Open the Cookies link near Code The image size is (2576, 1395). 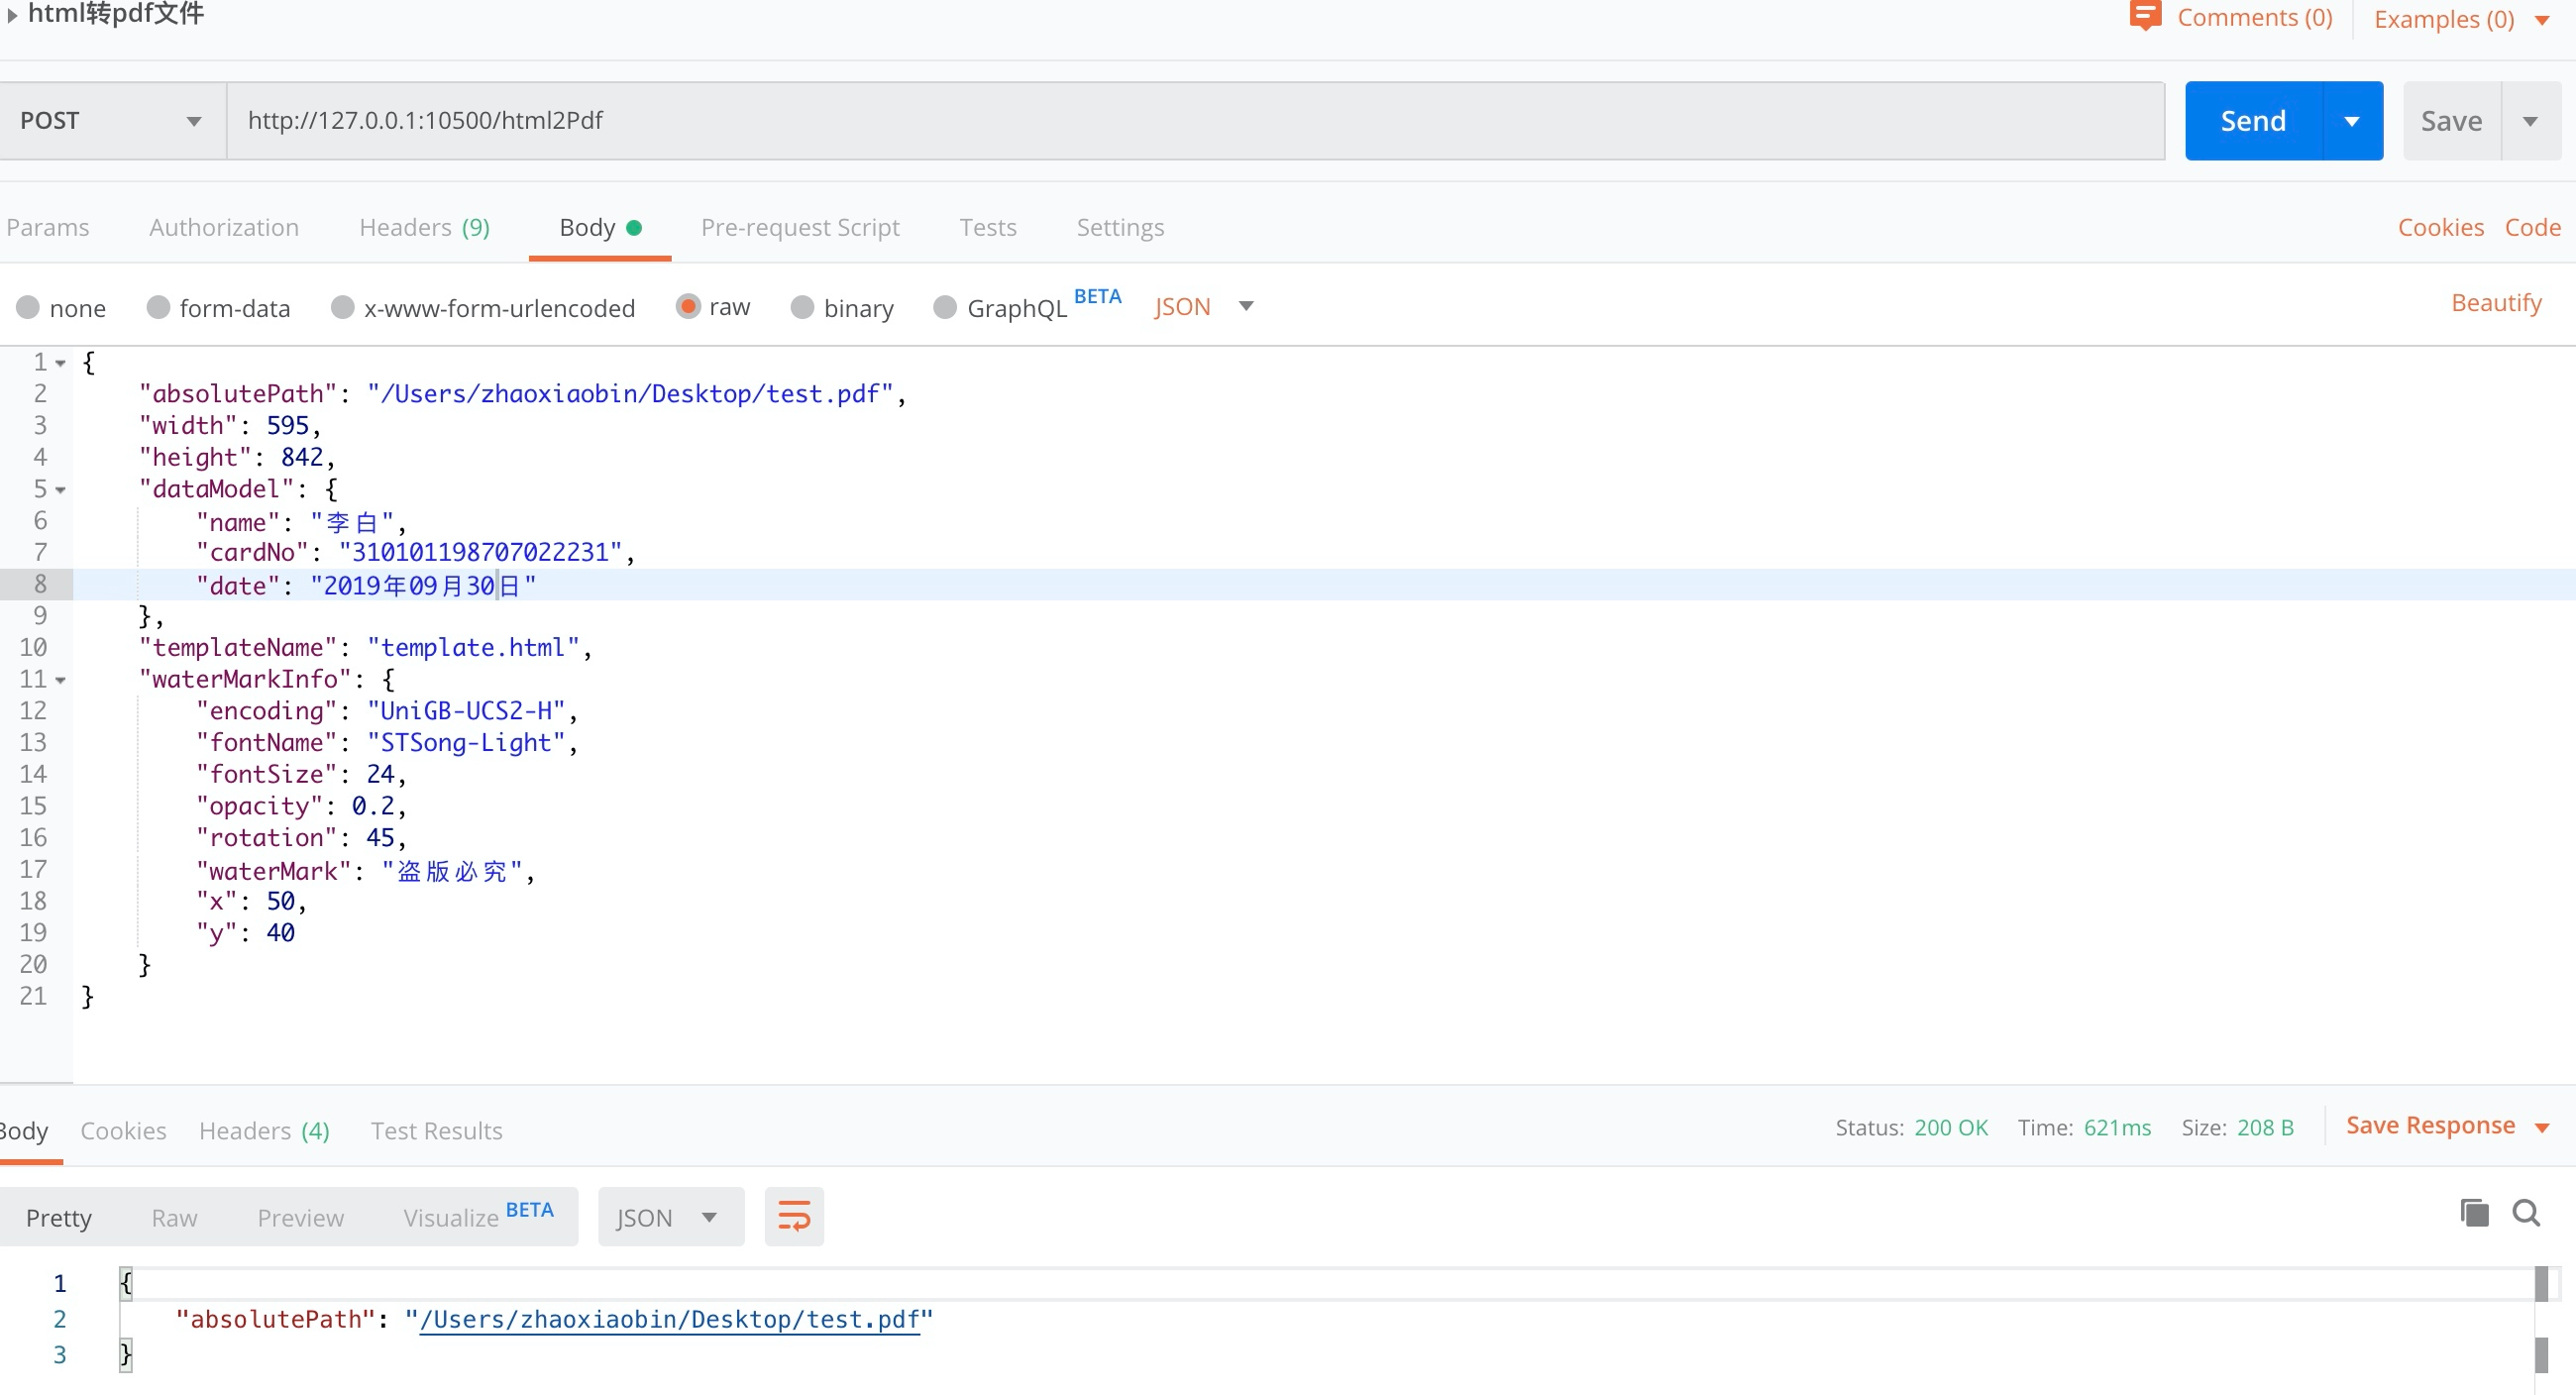(x=2440, y=227)
